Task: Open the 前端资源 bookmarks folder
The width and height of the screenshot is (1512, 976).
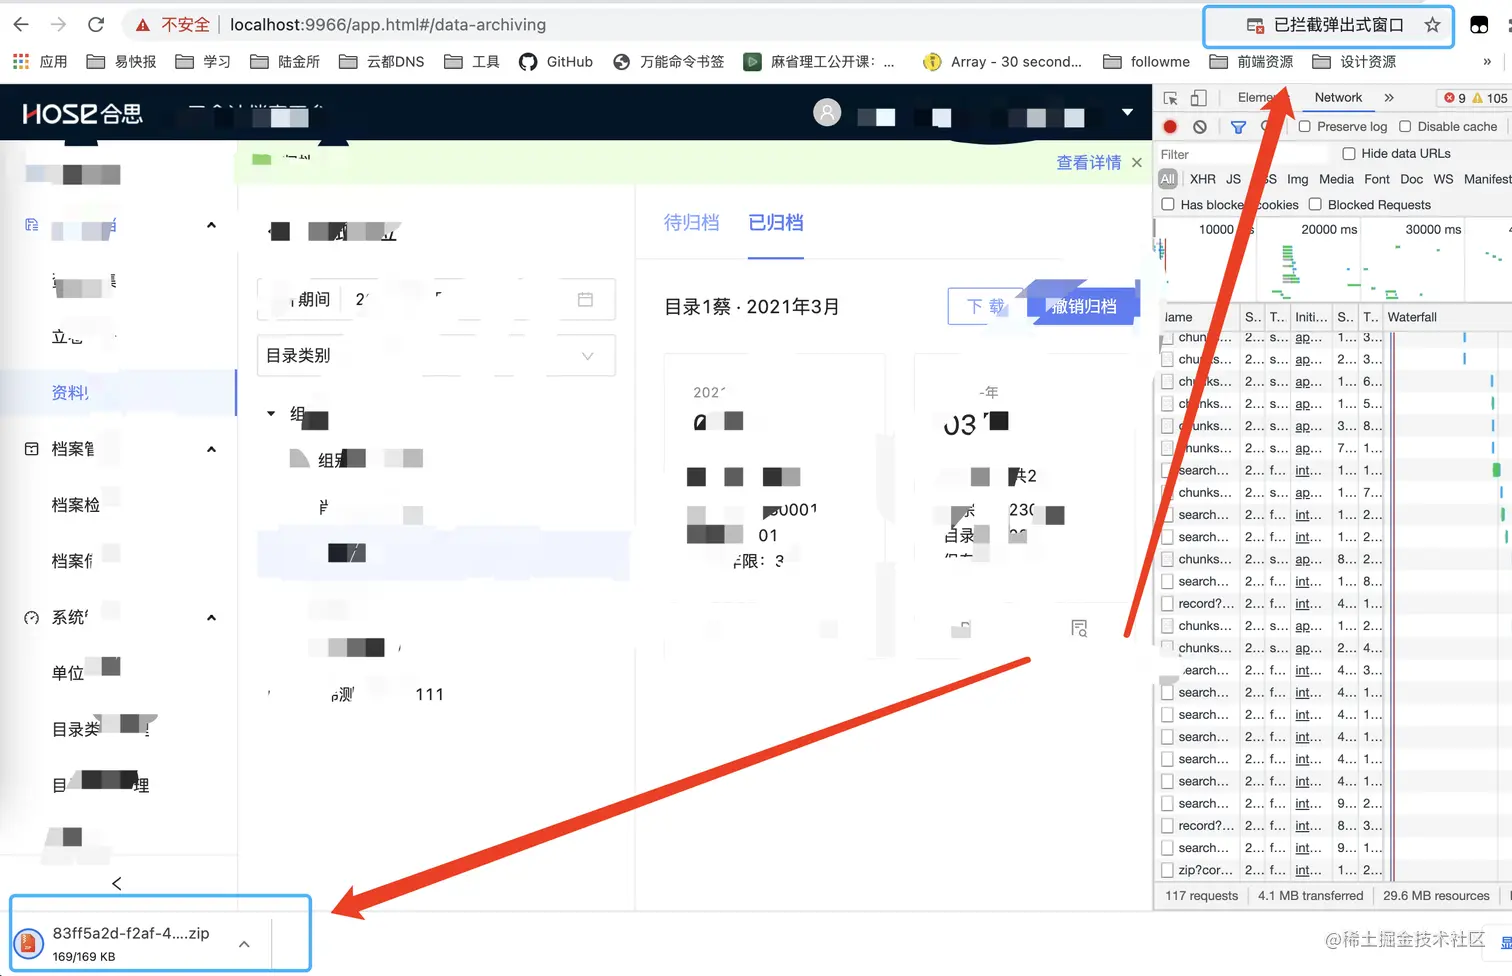Action: [x=1251, y=62]
